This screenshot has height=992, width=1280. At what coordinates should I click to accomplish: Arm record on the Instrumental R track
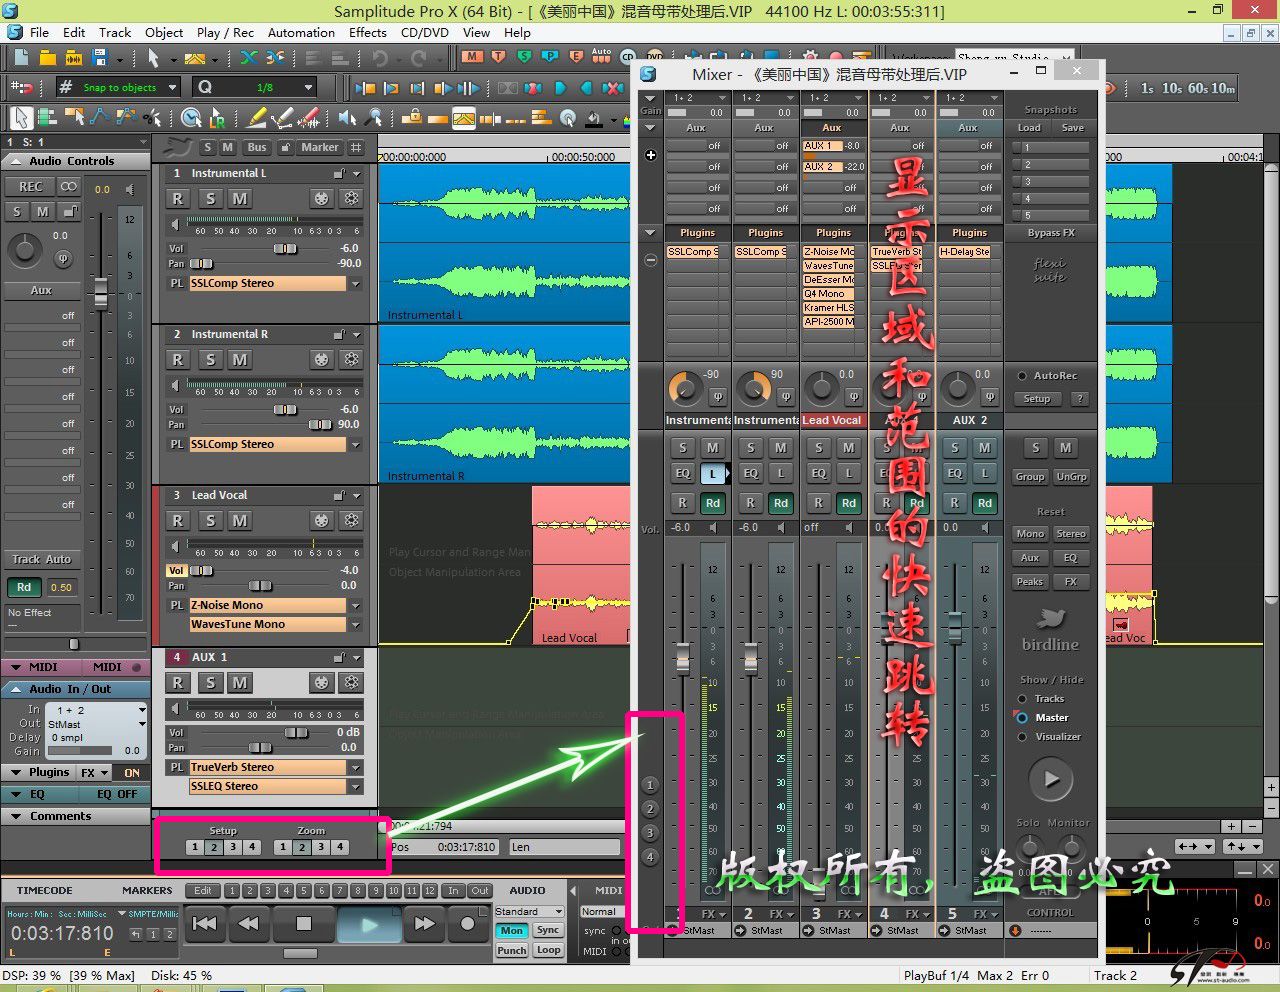coord(178,359)
